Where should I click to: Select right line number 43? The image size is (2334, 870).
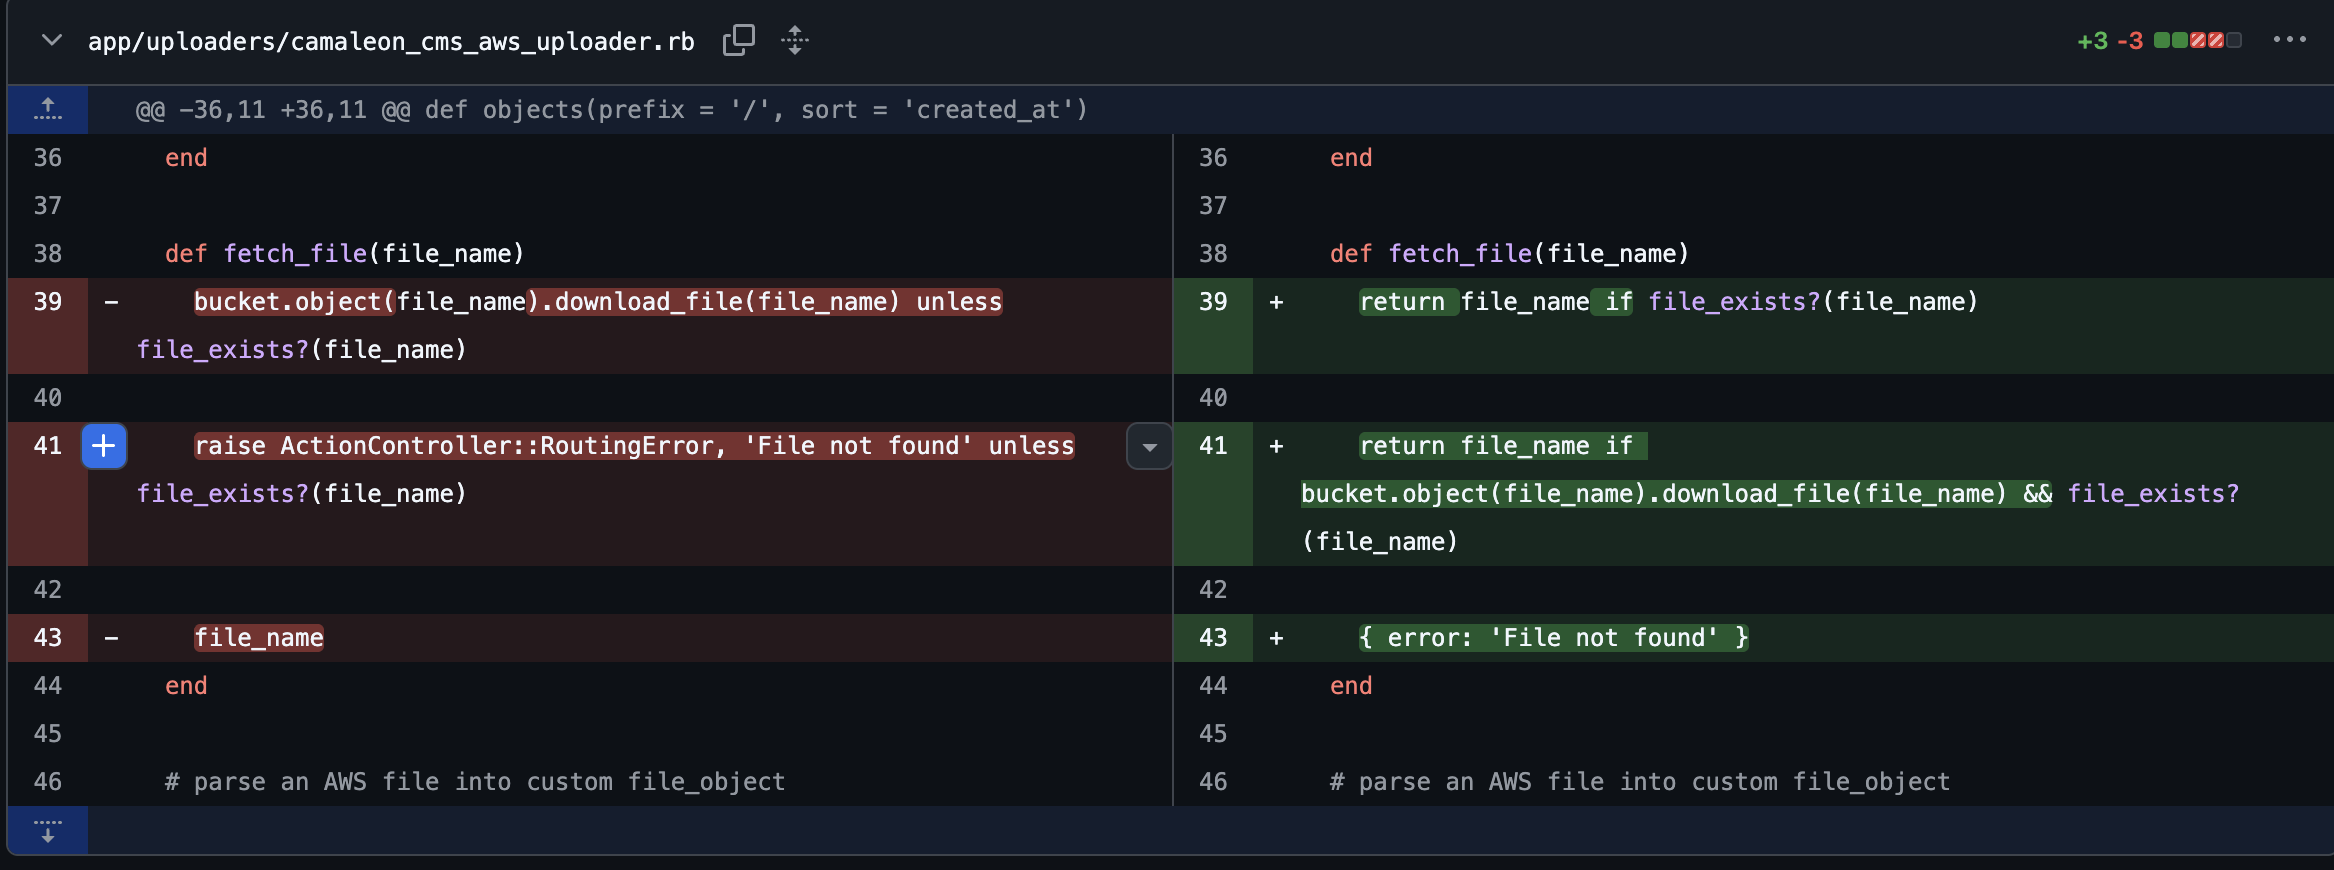click(1213, 638)
